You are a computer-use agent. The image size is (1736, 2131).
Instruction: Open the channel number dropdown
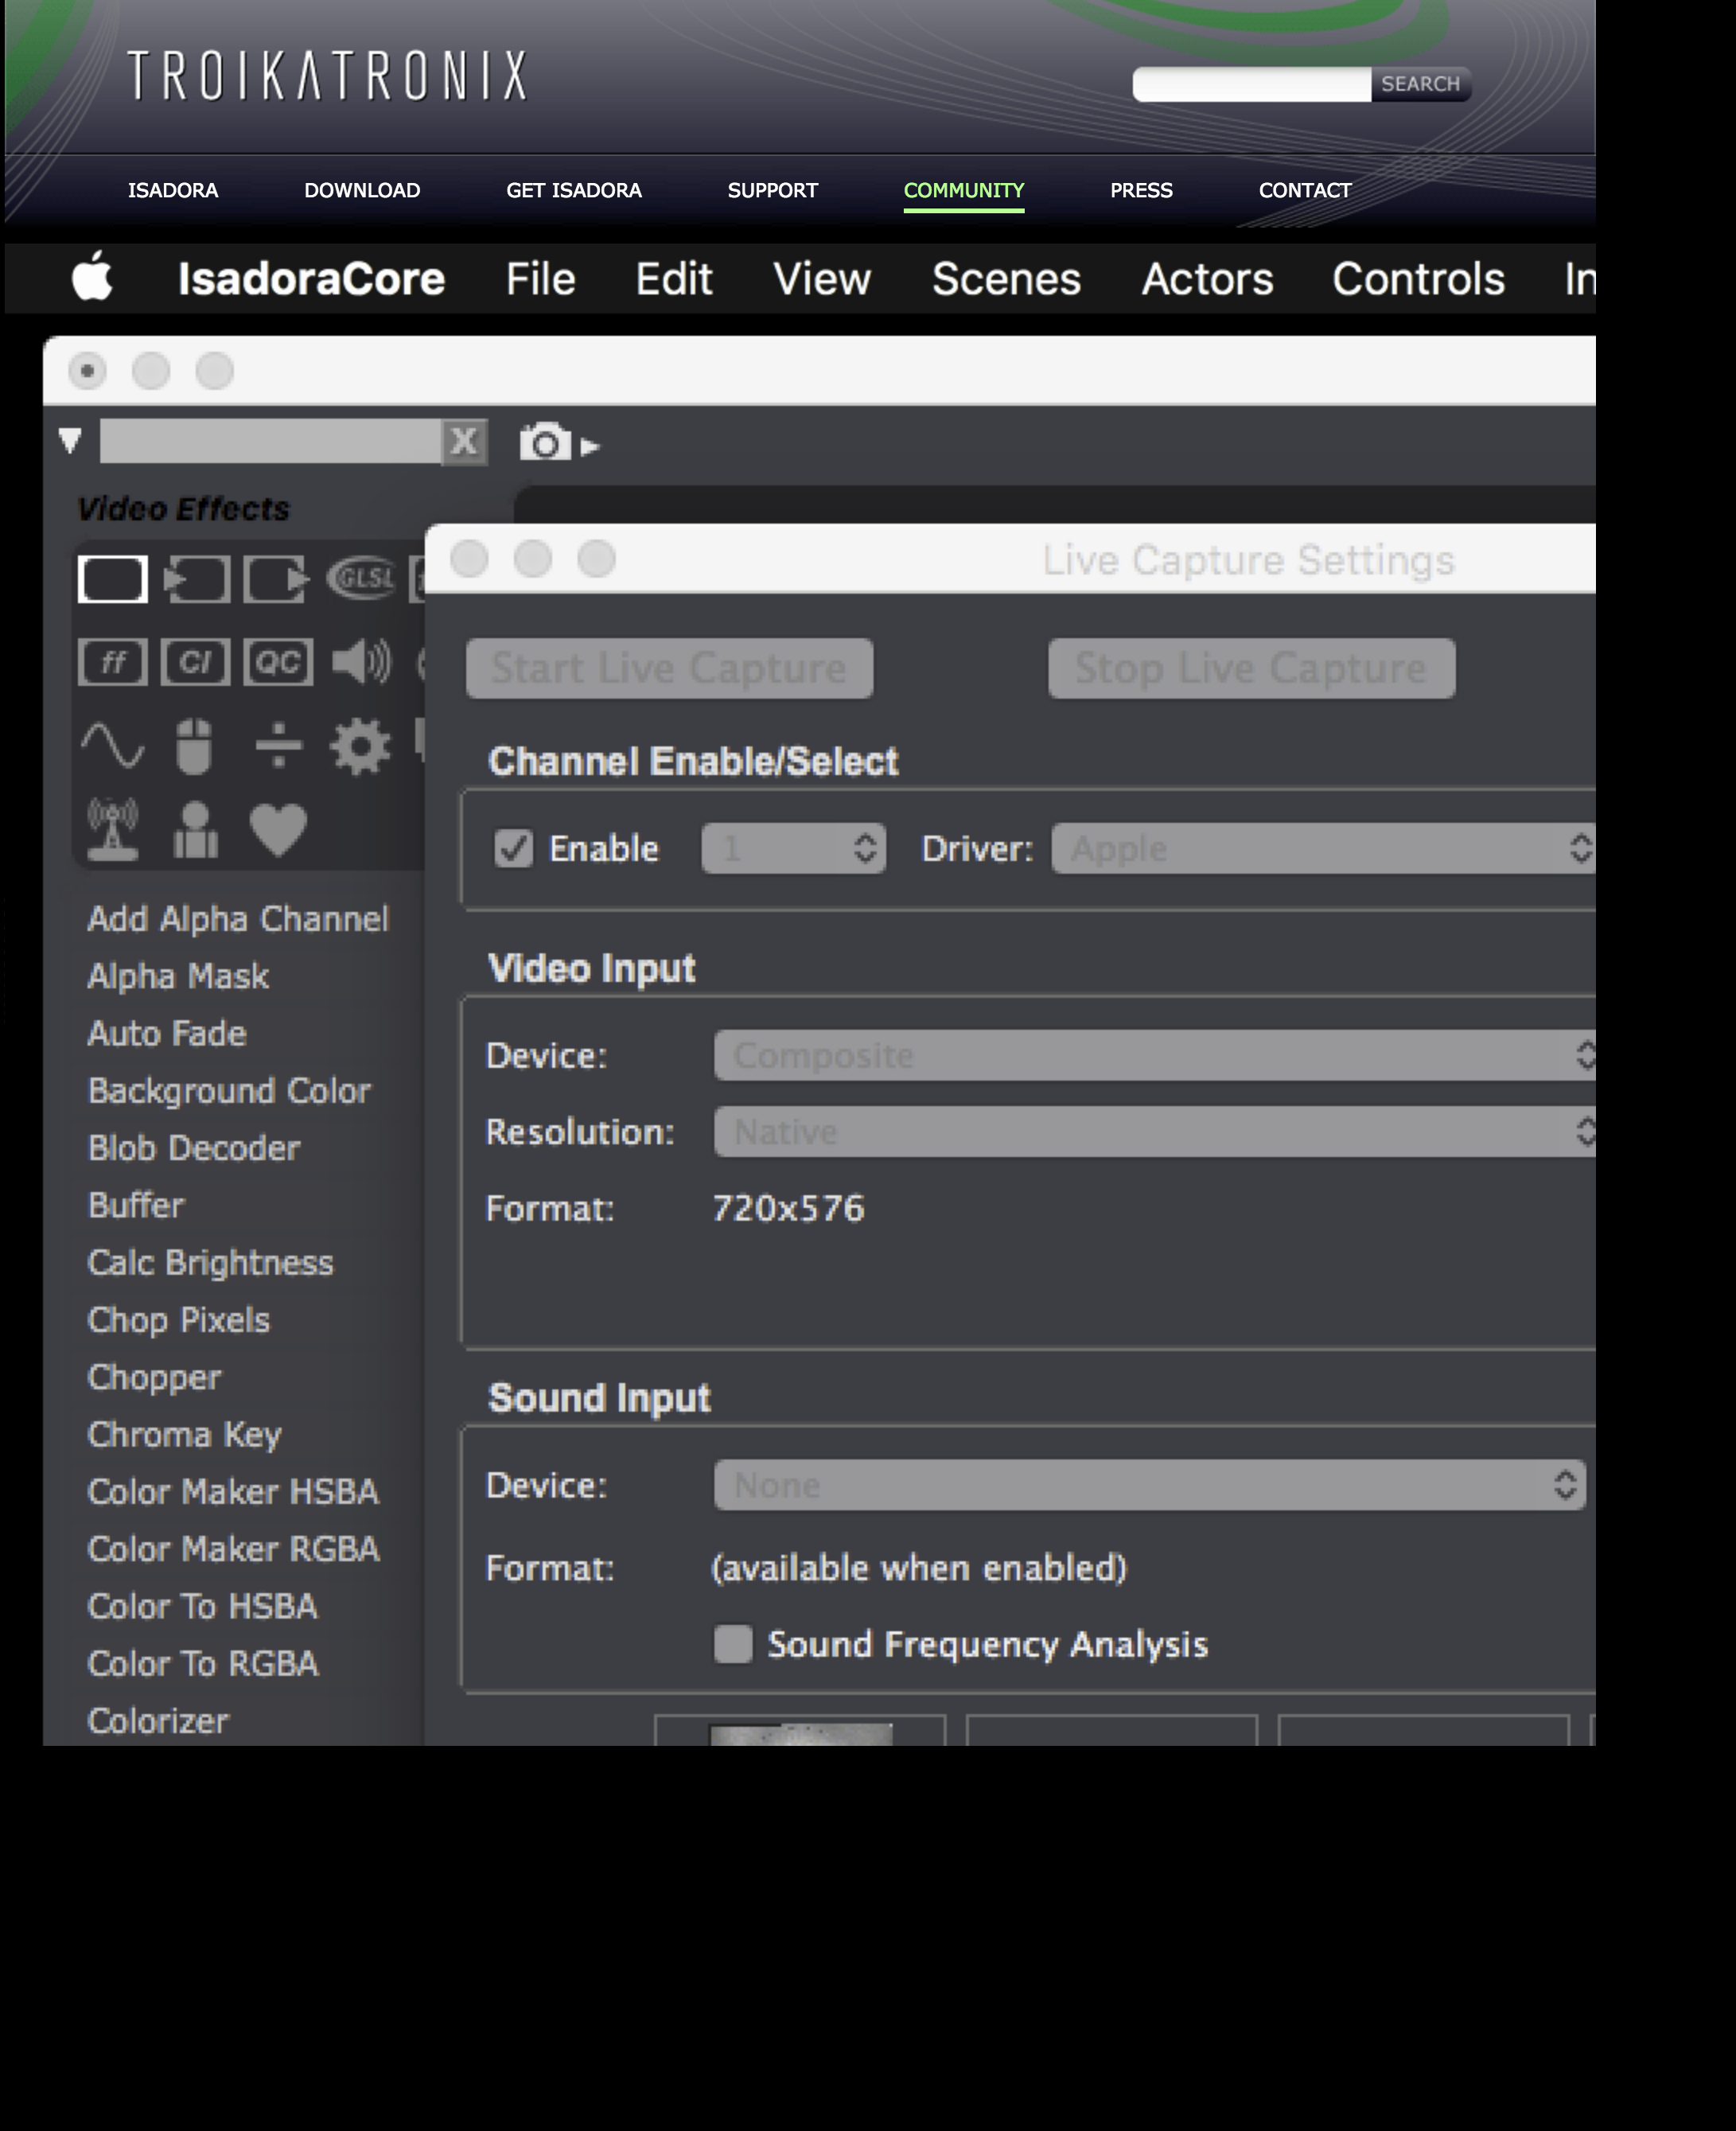point(794,848)
